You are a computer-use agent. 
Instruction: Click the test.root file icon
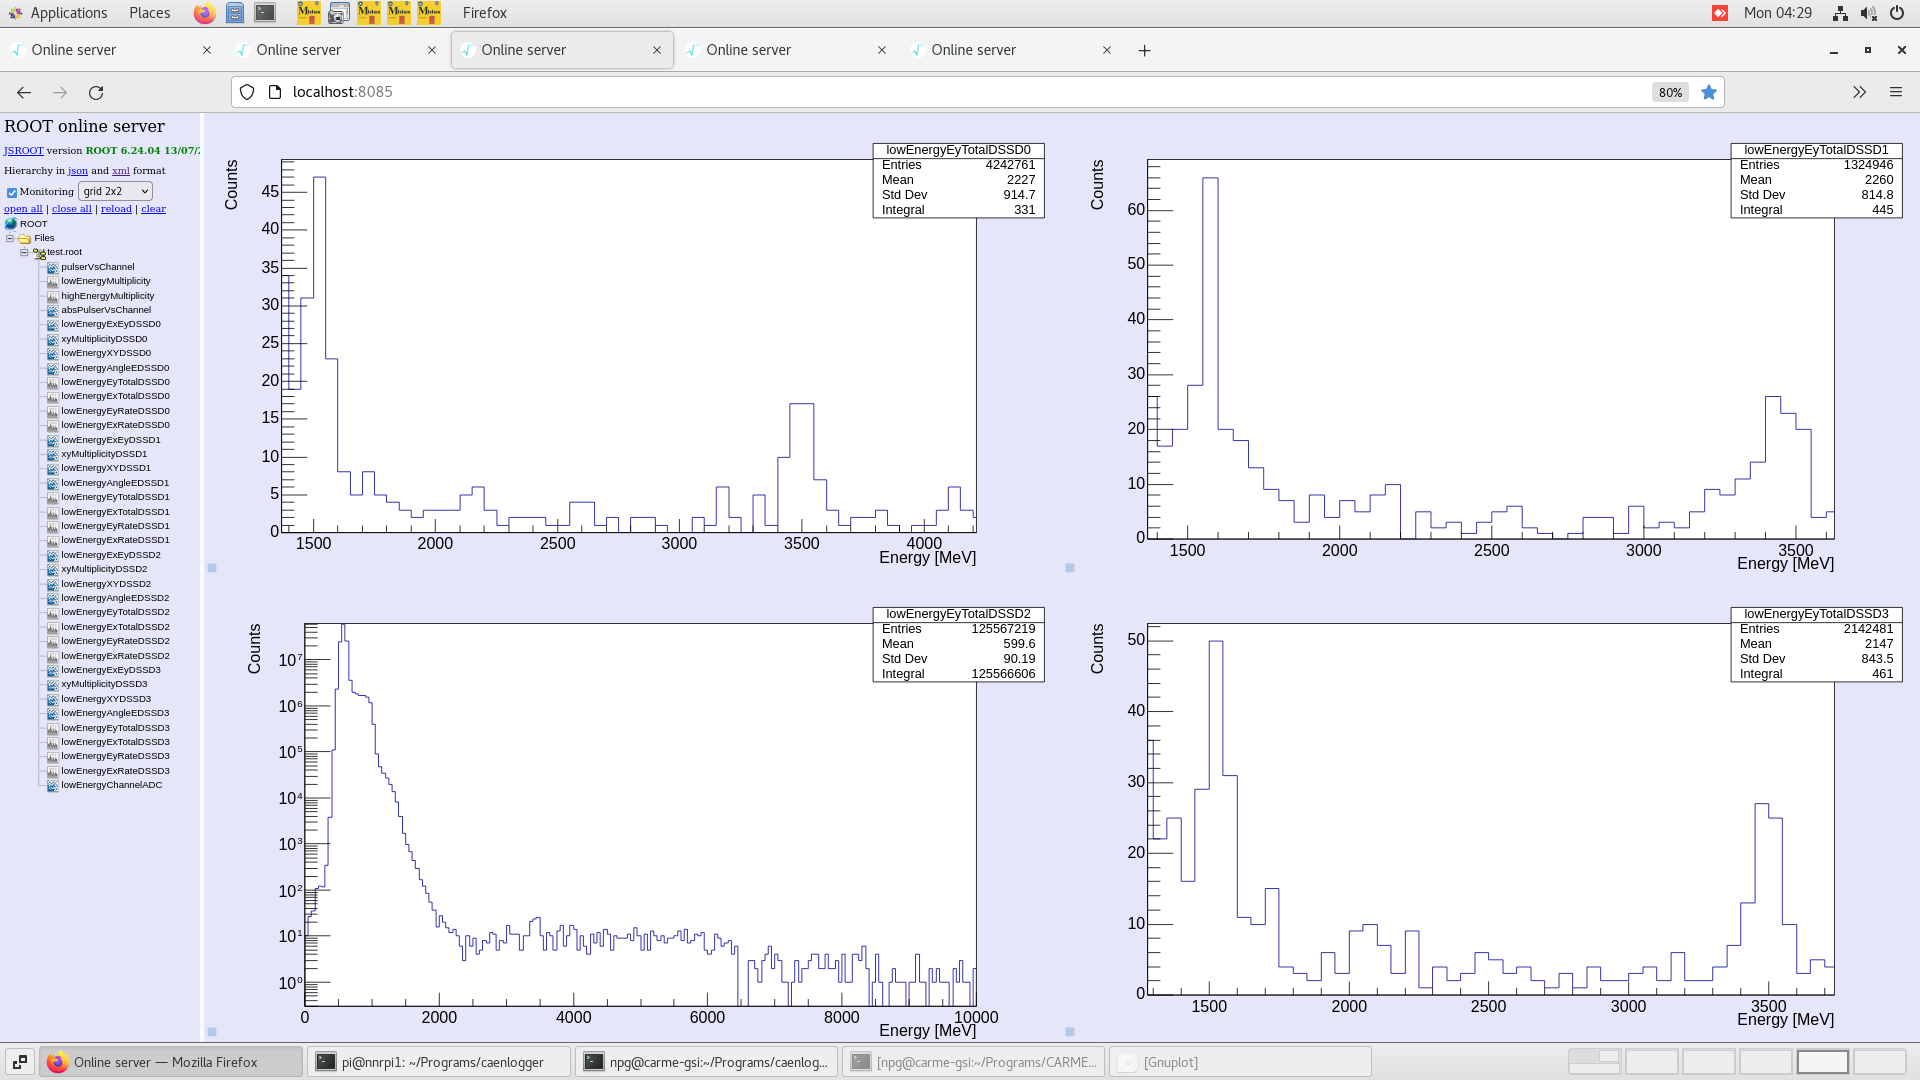[x=38, y=252]
